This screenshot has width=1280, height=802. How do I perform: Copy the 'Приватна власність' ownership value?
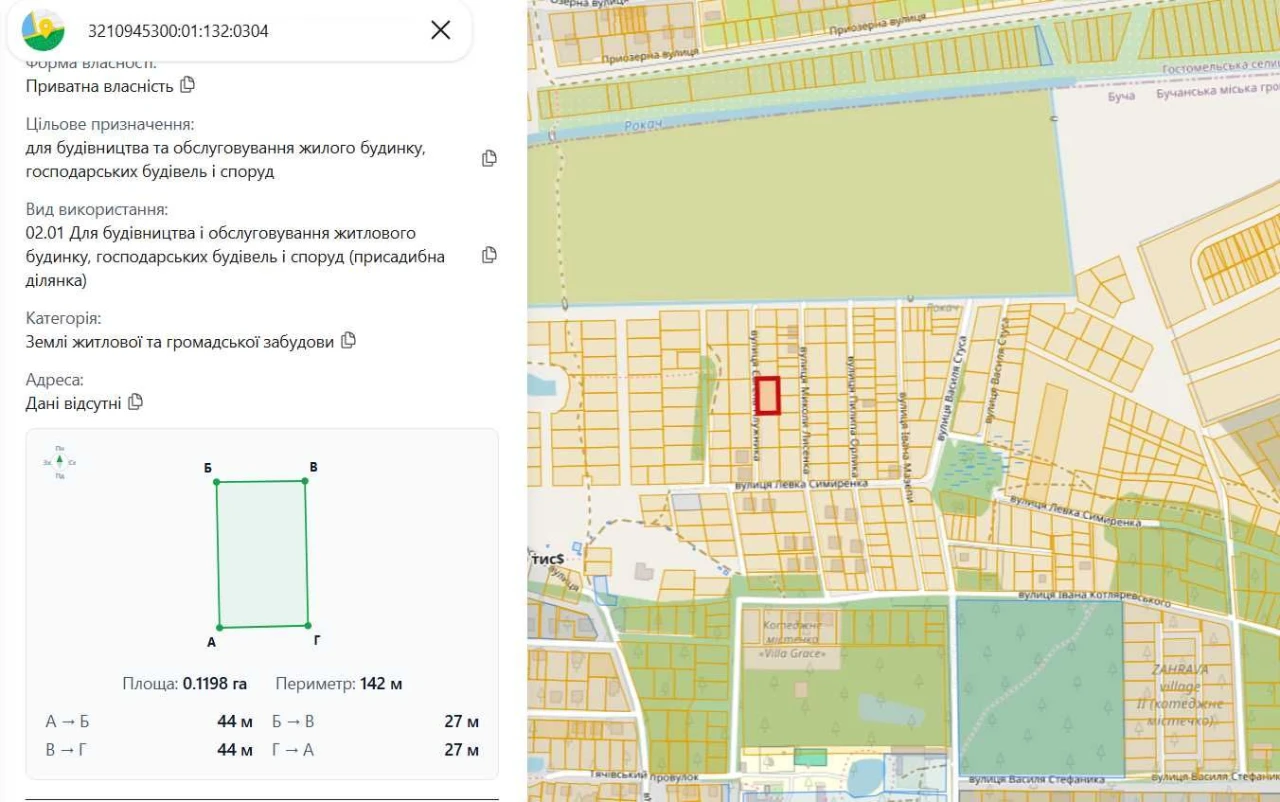pyautogui.click(x=187, y=85)
